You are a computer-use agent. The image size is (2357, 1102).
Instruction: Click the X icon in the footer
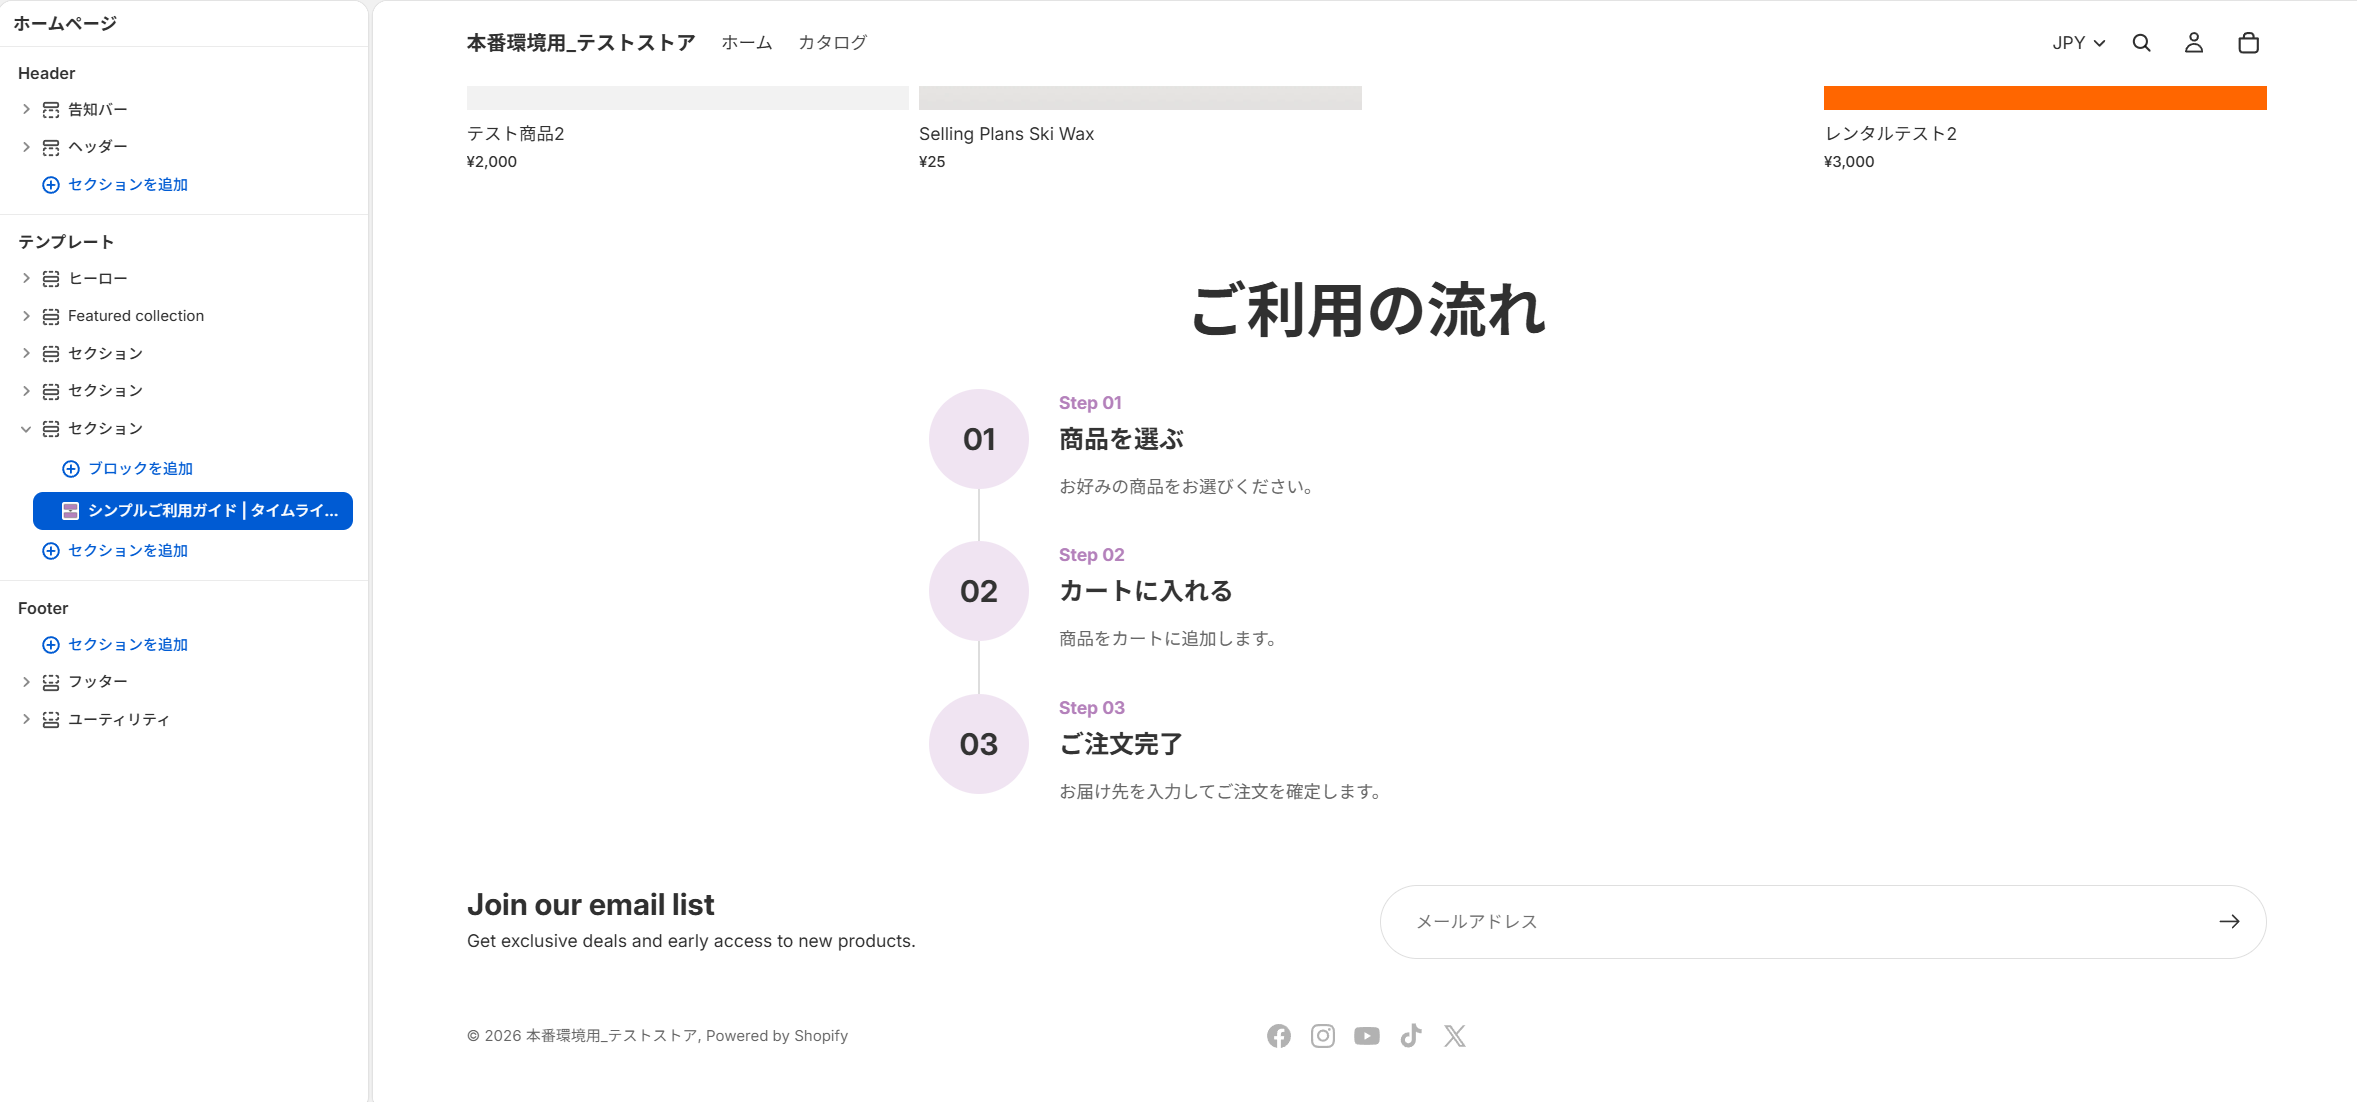click(1455, 1036)
